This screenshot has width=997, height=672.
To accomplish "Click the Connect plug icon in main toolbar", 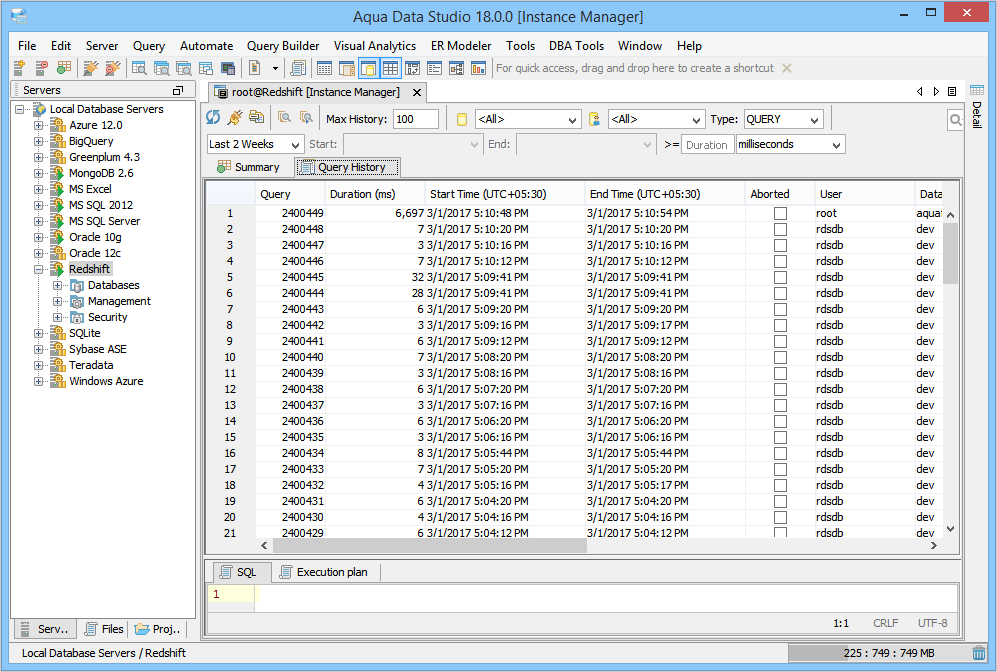I will 91,68.
